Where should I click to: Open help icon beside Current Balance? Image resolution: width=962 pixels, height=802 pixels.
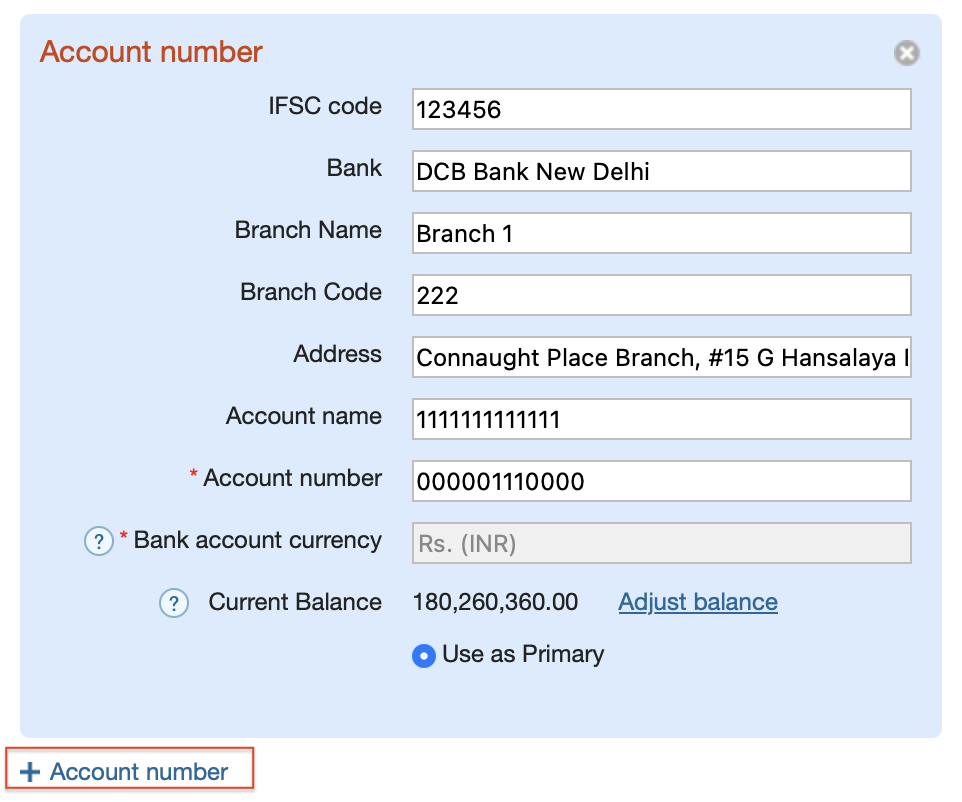click(174, 603)
